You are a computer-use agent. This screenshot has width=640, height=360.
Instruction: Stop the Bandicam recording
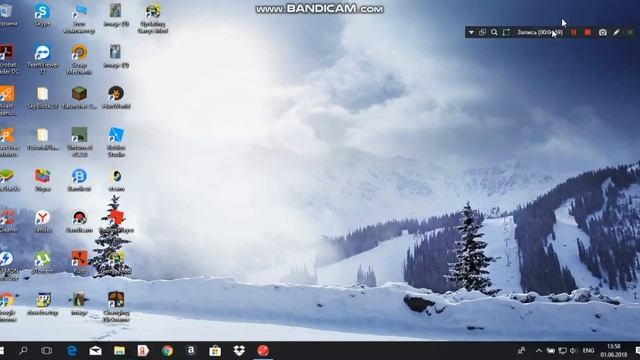pos(588,32)
